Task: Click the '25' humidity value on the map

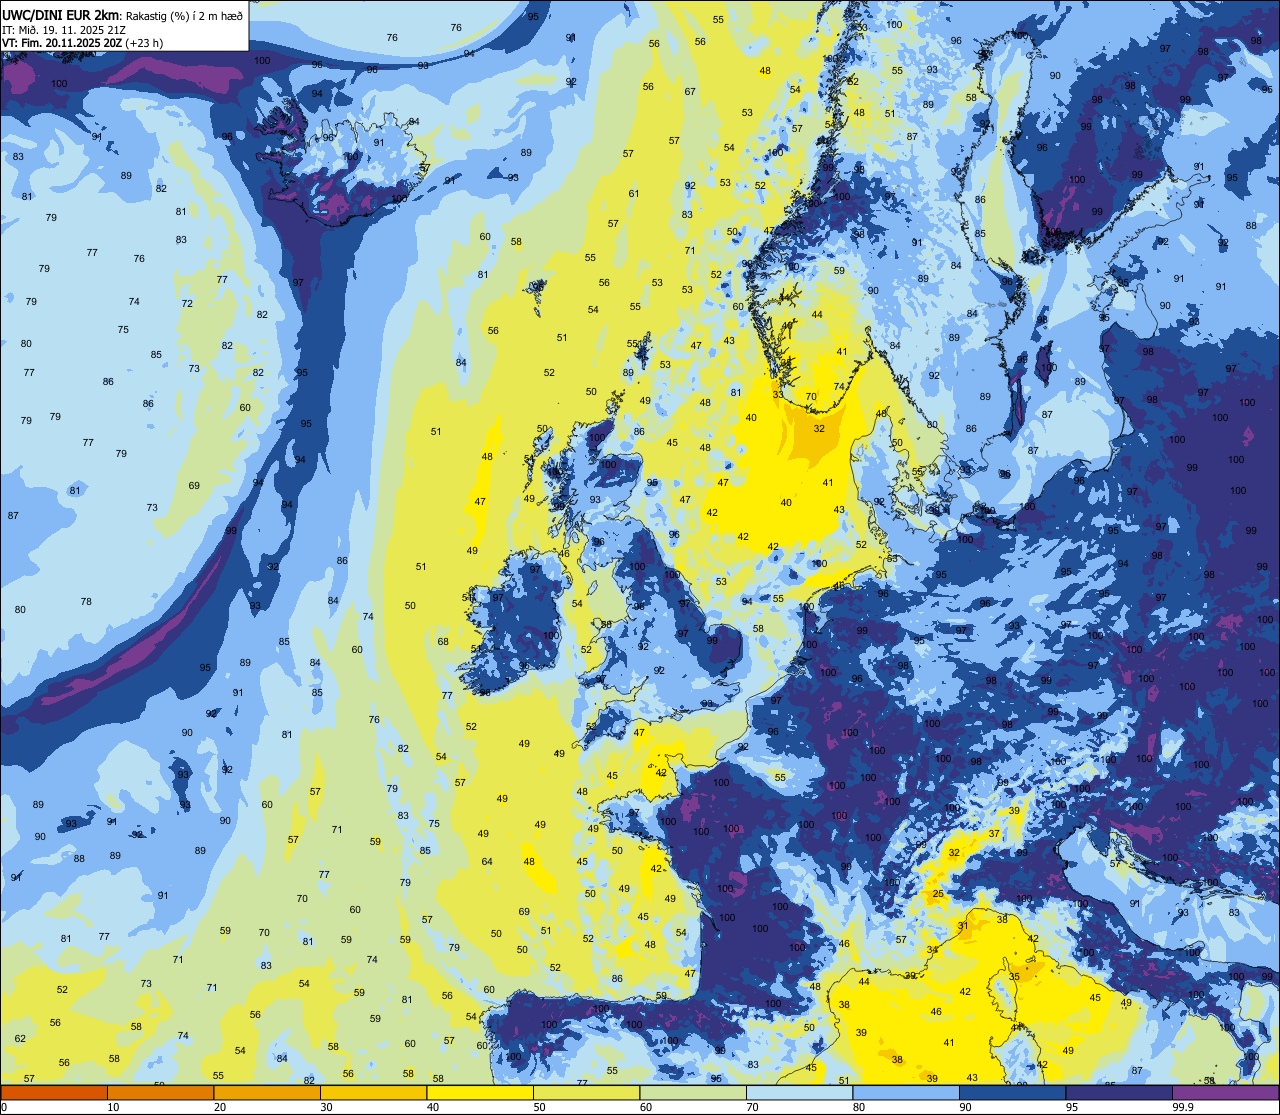Action: coord(938,894)
